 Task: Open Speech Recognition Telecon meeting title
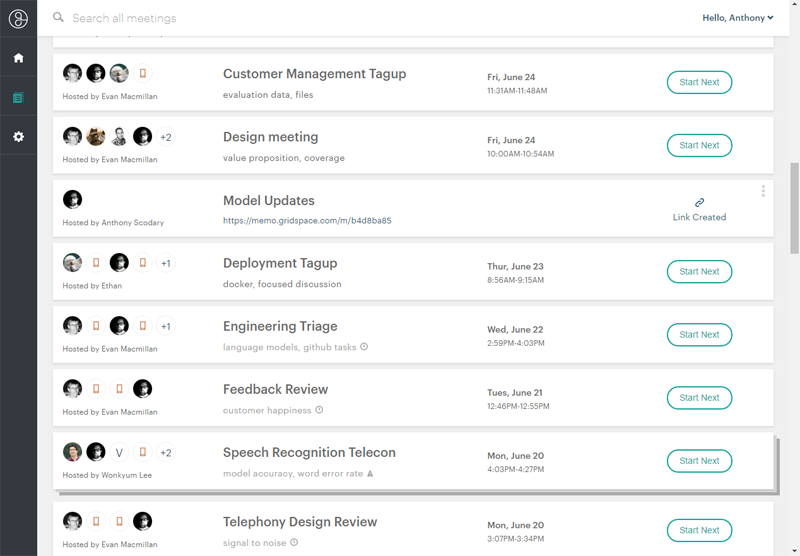309,452
